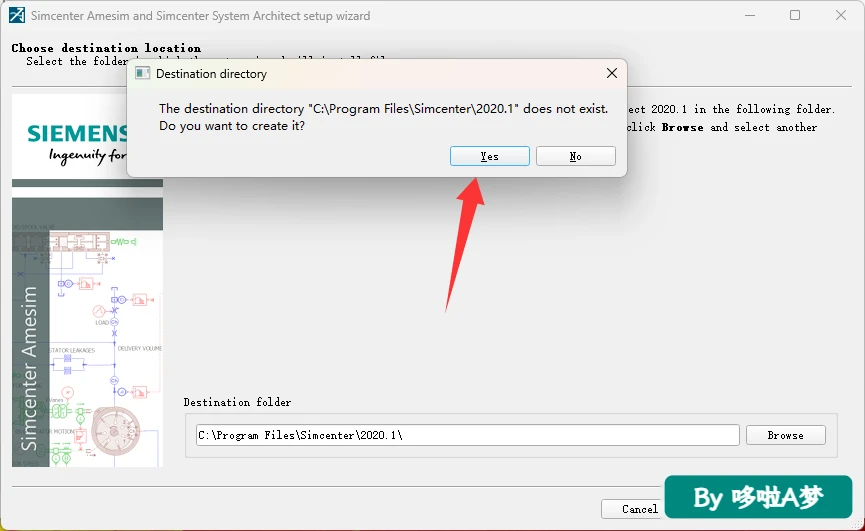Click the green By 哆啦A梦 watermark badge
This screenshot has width=865, height=531.
point(758,497)
